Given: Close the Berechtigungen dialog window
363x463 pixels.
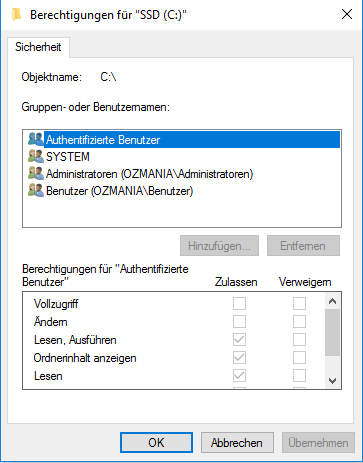Looking at the screenshot, I should click(347, 14).
